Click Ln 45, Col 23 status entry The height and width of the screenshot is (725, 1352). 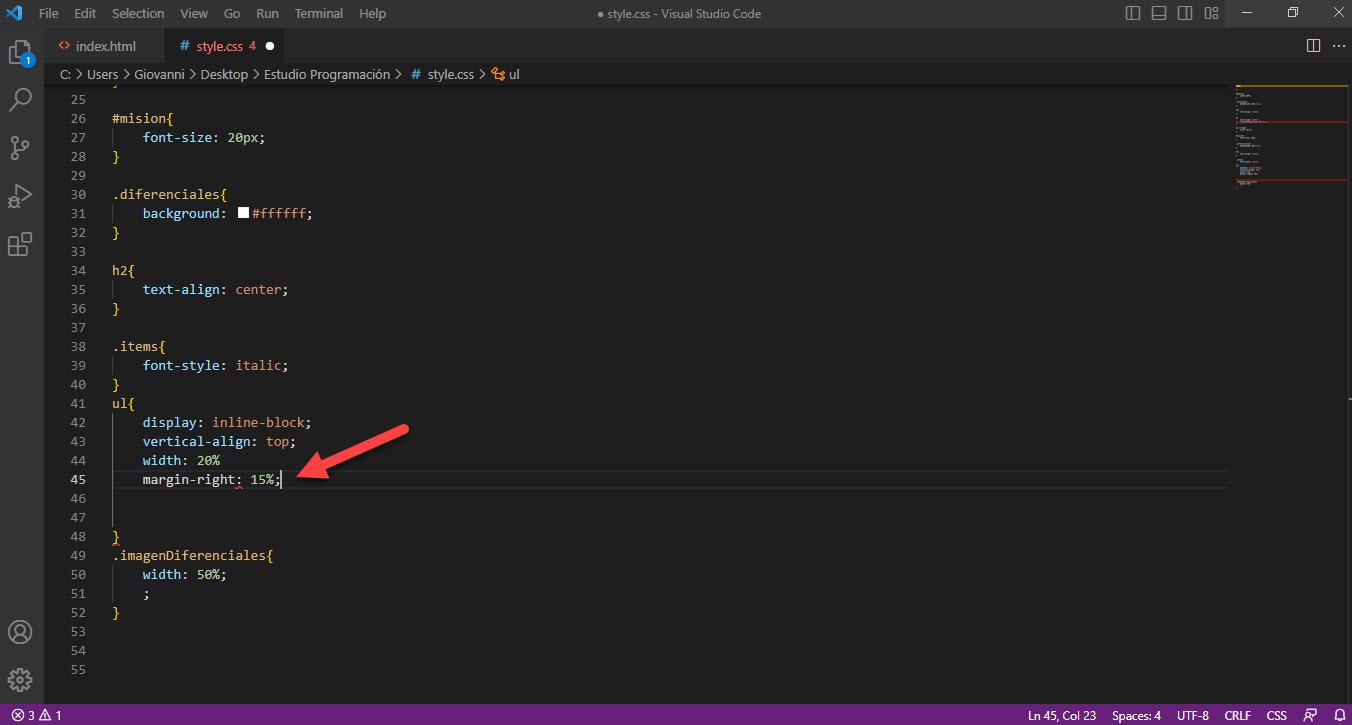[x=1062, y=715]
